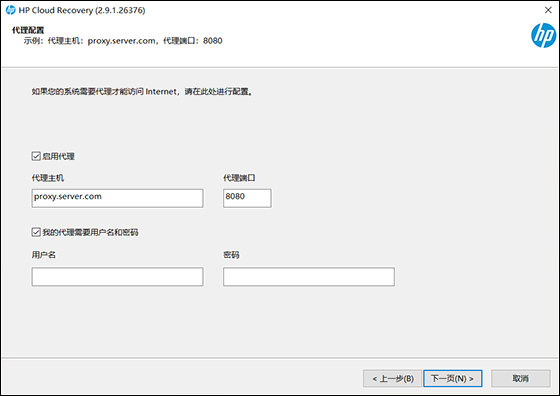This screenshot has height=396, width=560.
Task: Click the 代理配置 heading text
Action: coord(28,30)
